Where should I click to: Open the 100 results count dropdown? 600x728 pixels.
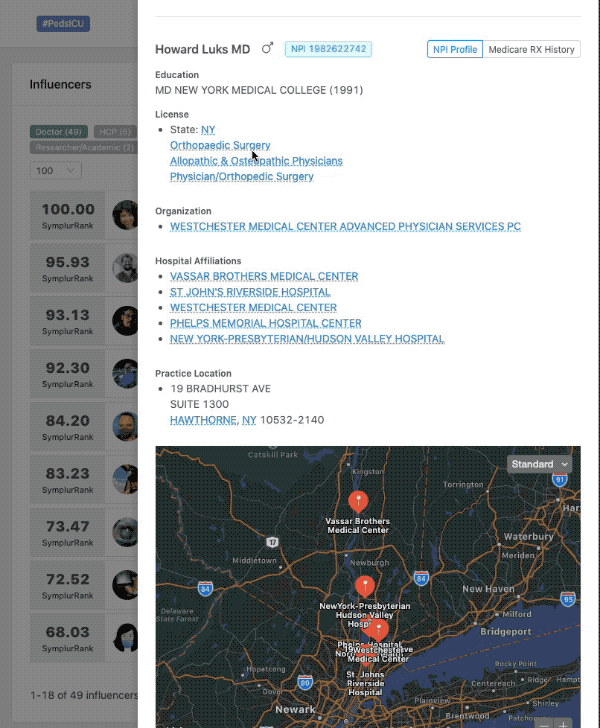coord(56,170)
